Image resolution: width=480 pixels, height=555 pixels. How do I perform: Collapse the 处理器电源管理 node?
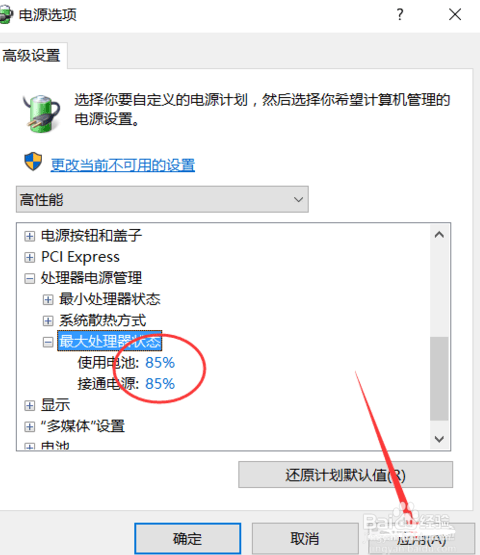point(30,279)
